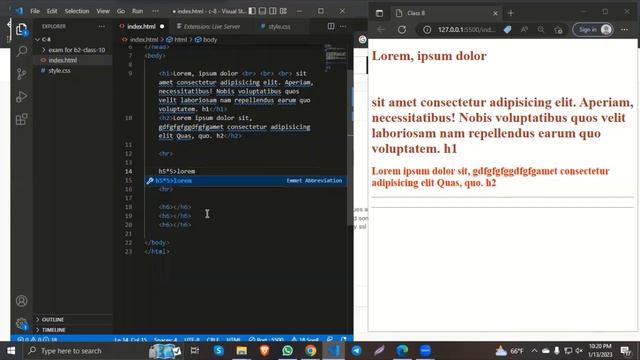The height and width of the screenshot is (360, 640).
Task: Show hidden system tray icons chevron
Action: click(534, 351)
